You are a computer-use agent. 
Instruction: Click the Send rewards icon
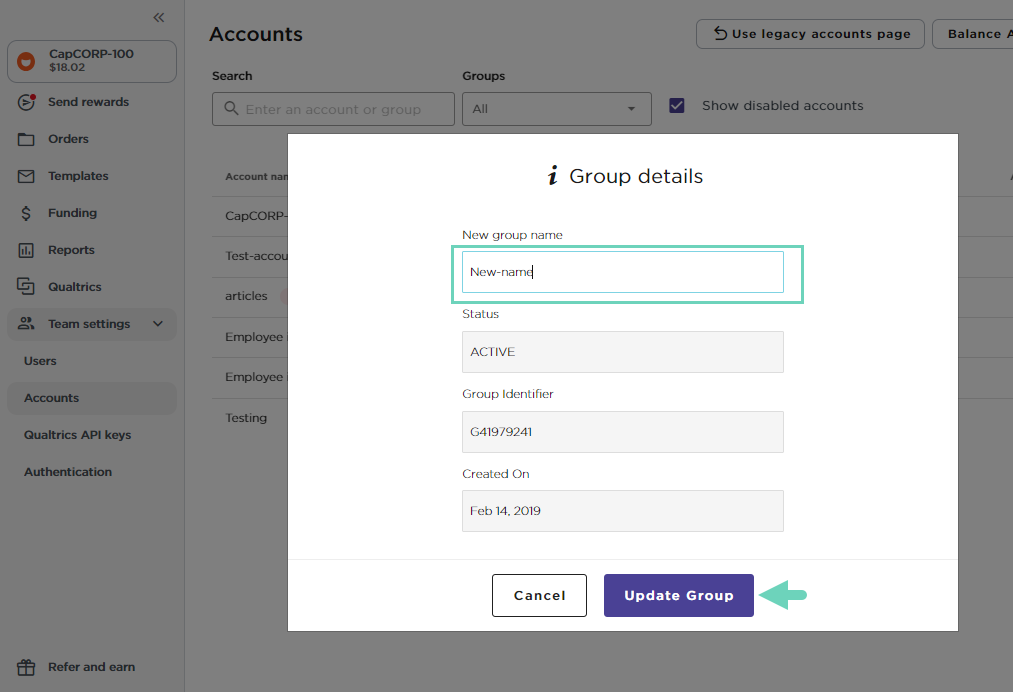click(27, 102)
